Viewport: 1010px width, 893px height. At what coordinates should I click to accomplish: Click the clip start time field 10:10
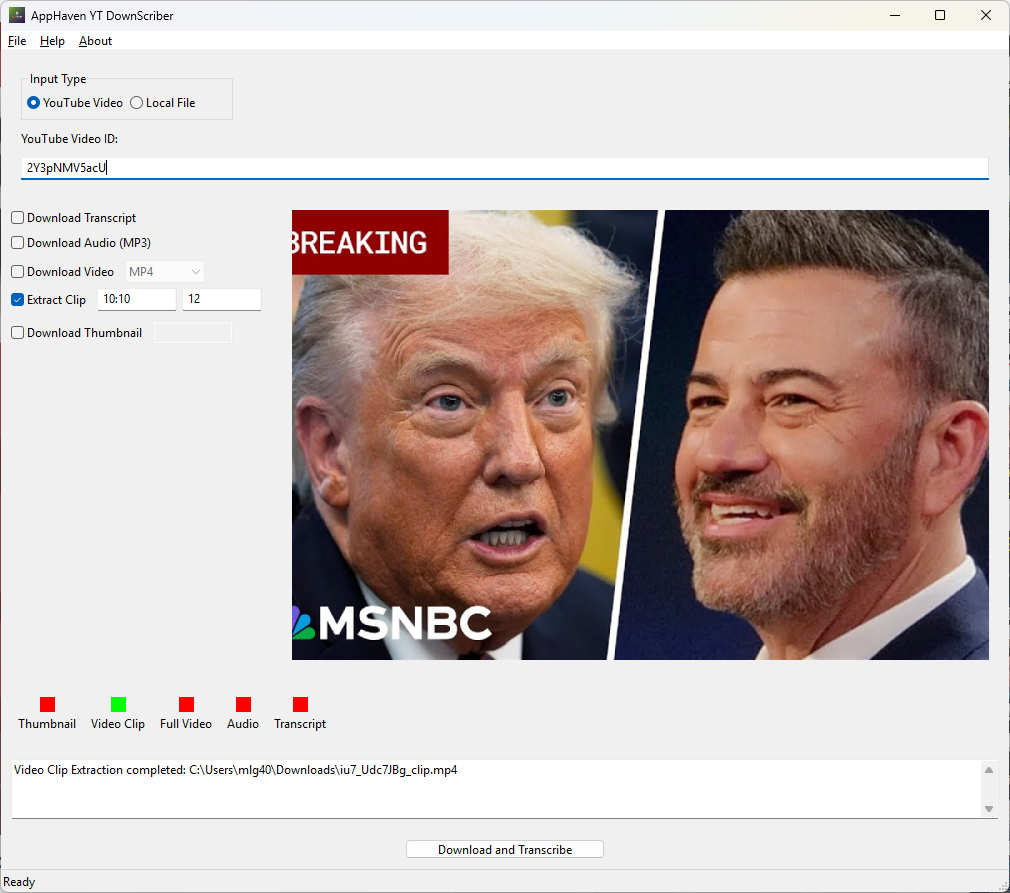(x=136, y=300)
